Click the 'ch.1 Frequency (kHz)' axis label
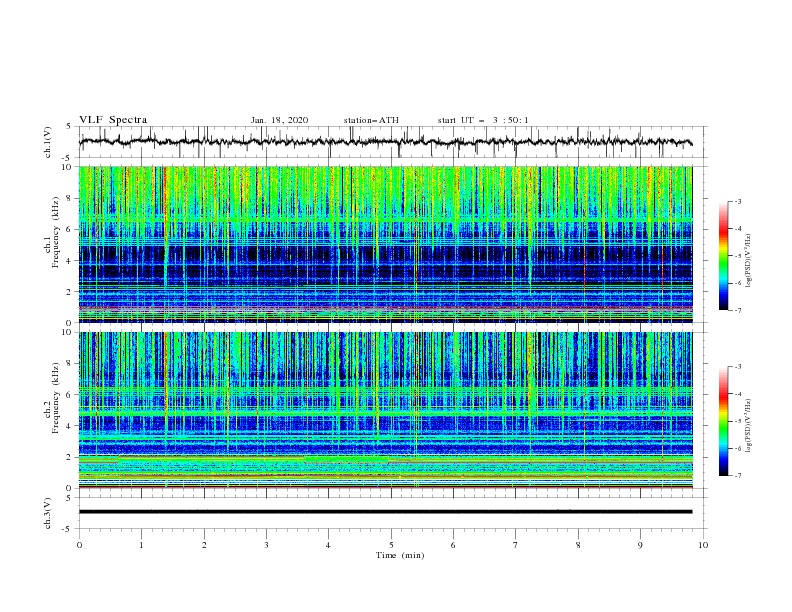Viewport: 792px width, 612px height. [x=51, y=231]
